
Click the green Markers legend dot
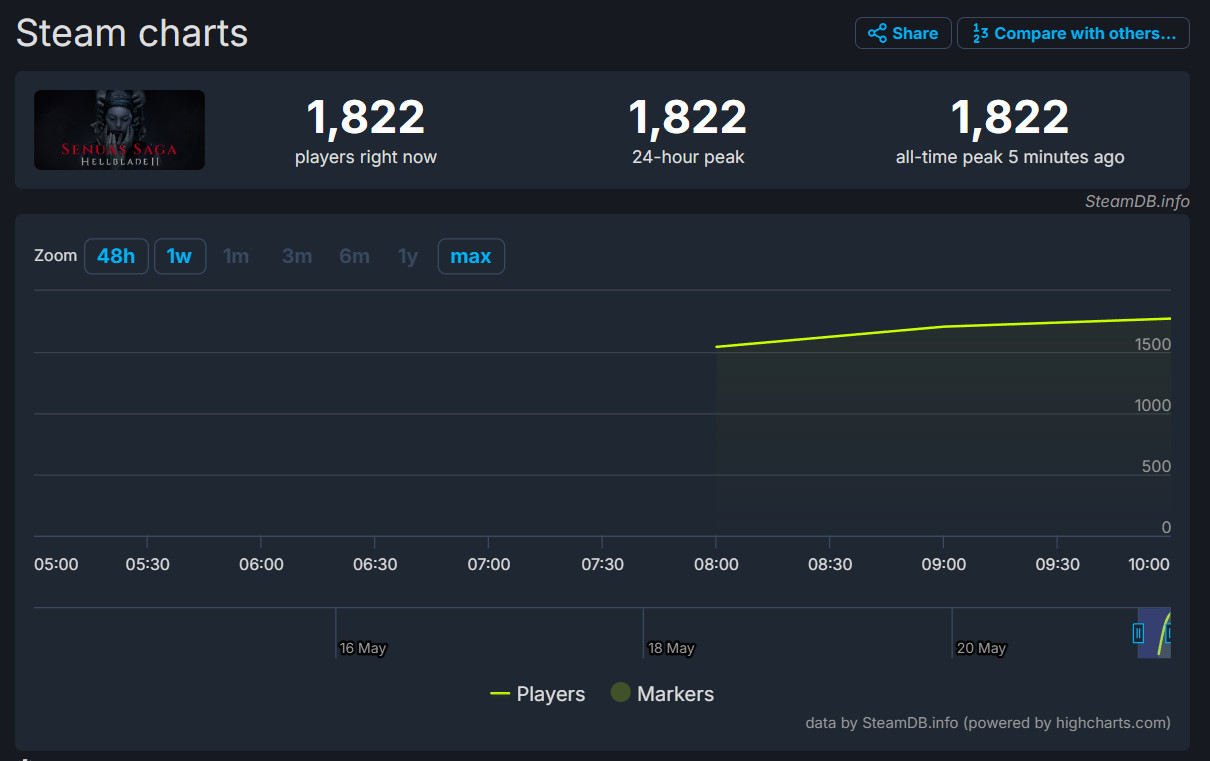tap(620, 692)
